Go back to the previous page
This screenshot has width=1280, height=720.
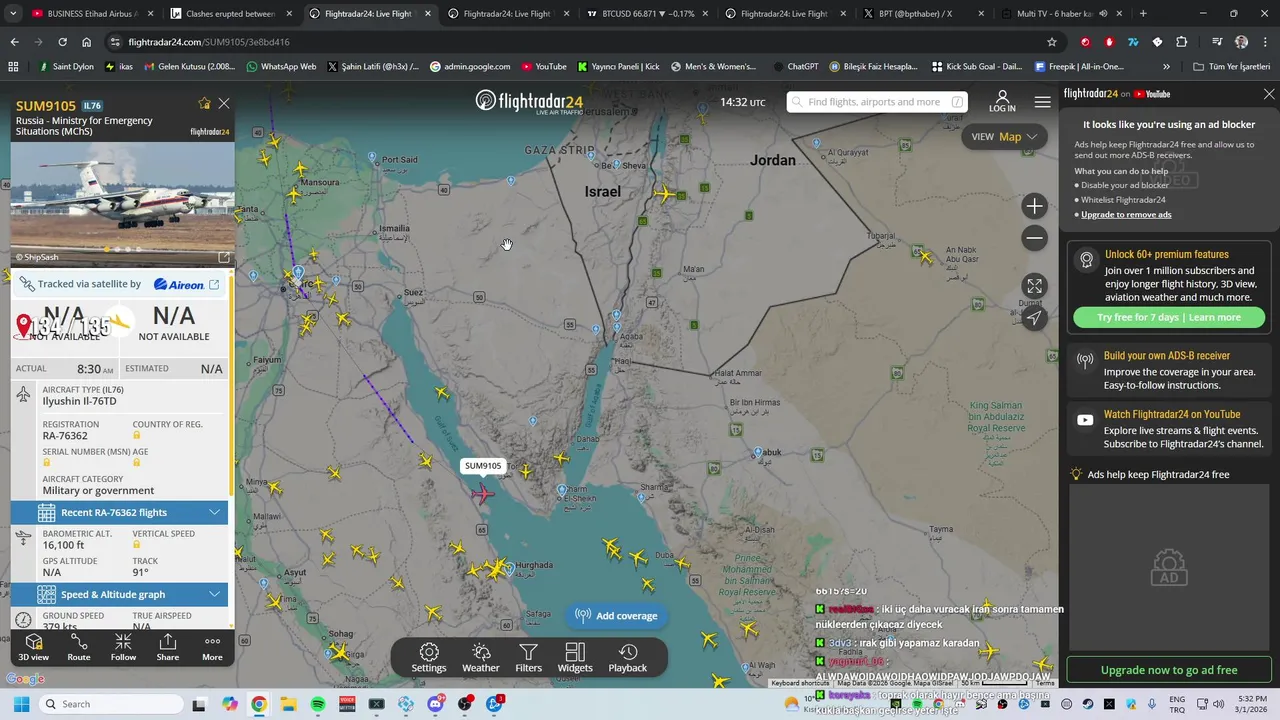click(x=14, y=42)
